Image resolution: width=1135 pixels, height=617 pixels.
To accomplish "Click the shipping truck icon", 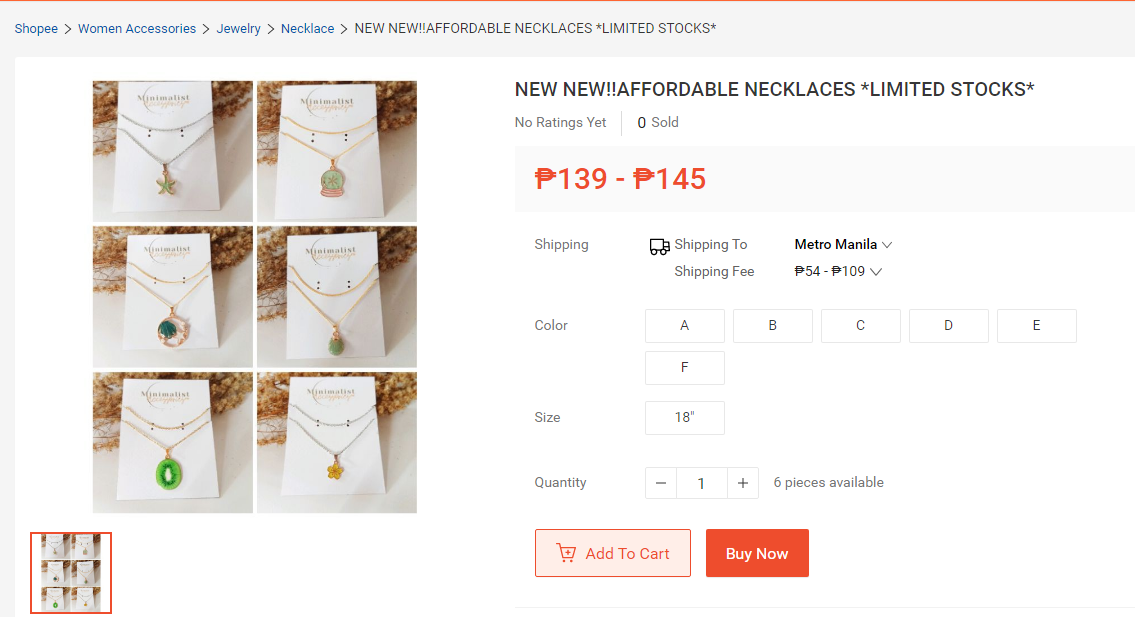I will pyautogui.click(x=659, y=246).
